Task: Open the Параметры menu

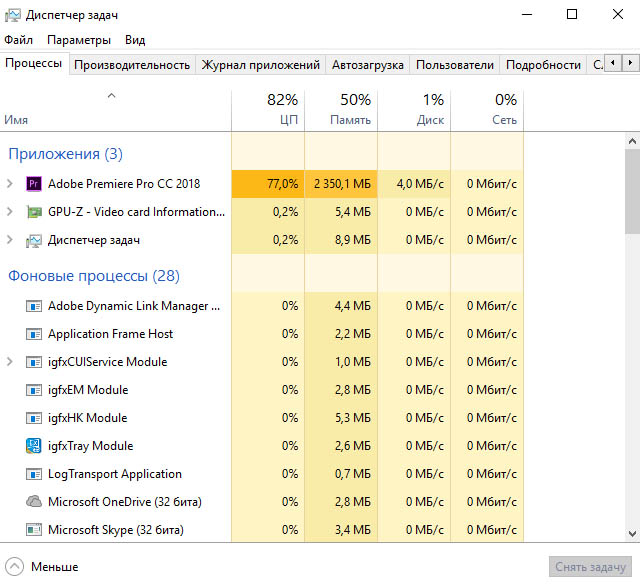Action: click(79, 40)
